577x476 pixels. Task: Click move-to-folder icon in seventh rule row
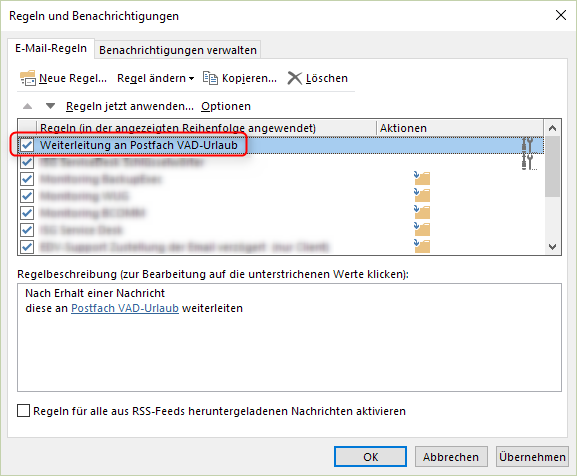point(422,246)
